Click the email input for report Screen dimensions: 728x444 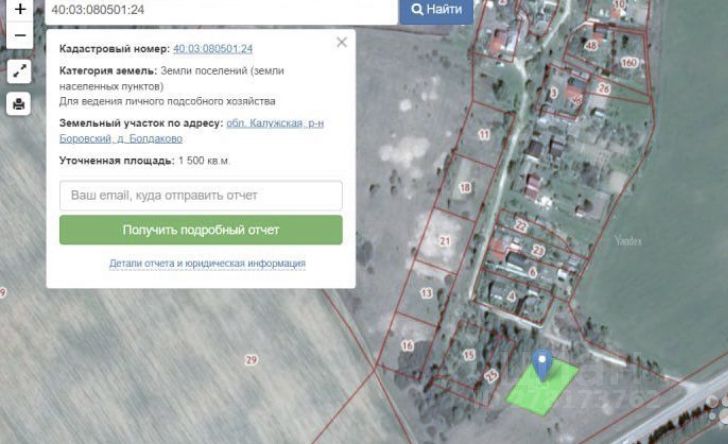[201, 196]
